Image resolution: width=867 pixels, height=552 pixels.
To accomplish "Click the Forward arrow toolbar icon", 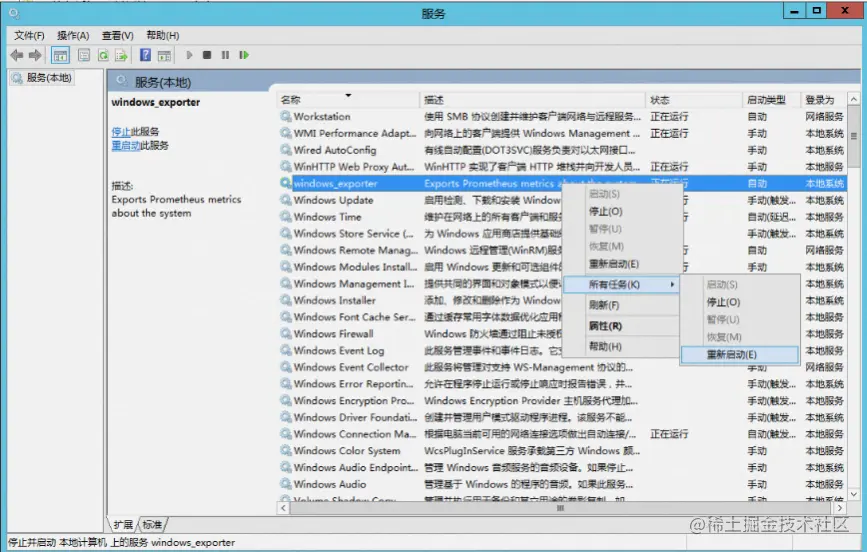I will pos(35,55).
